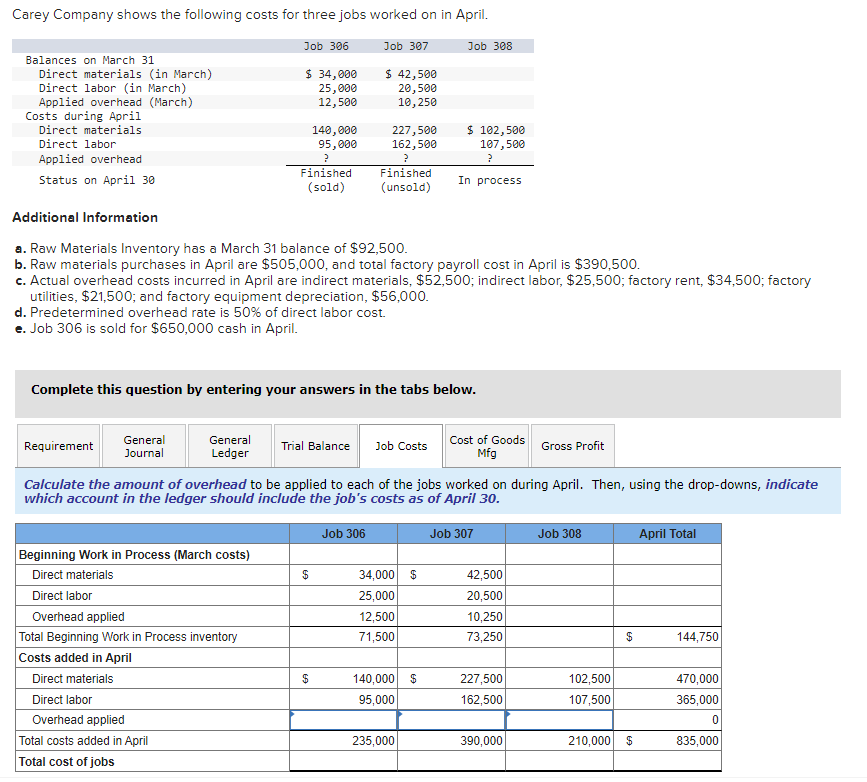This screenshot has height=782, width=867.
Task: Select the In process status cell for Job 308
Action: (x=489, y=179)
